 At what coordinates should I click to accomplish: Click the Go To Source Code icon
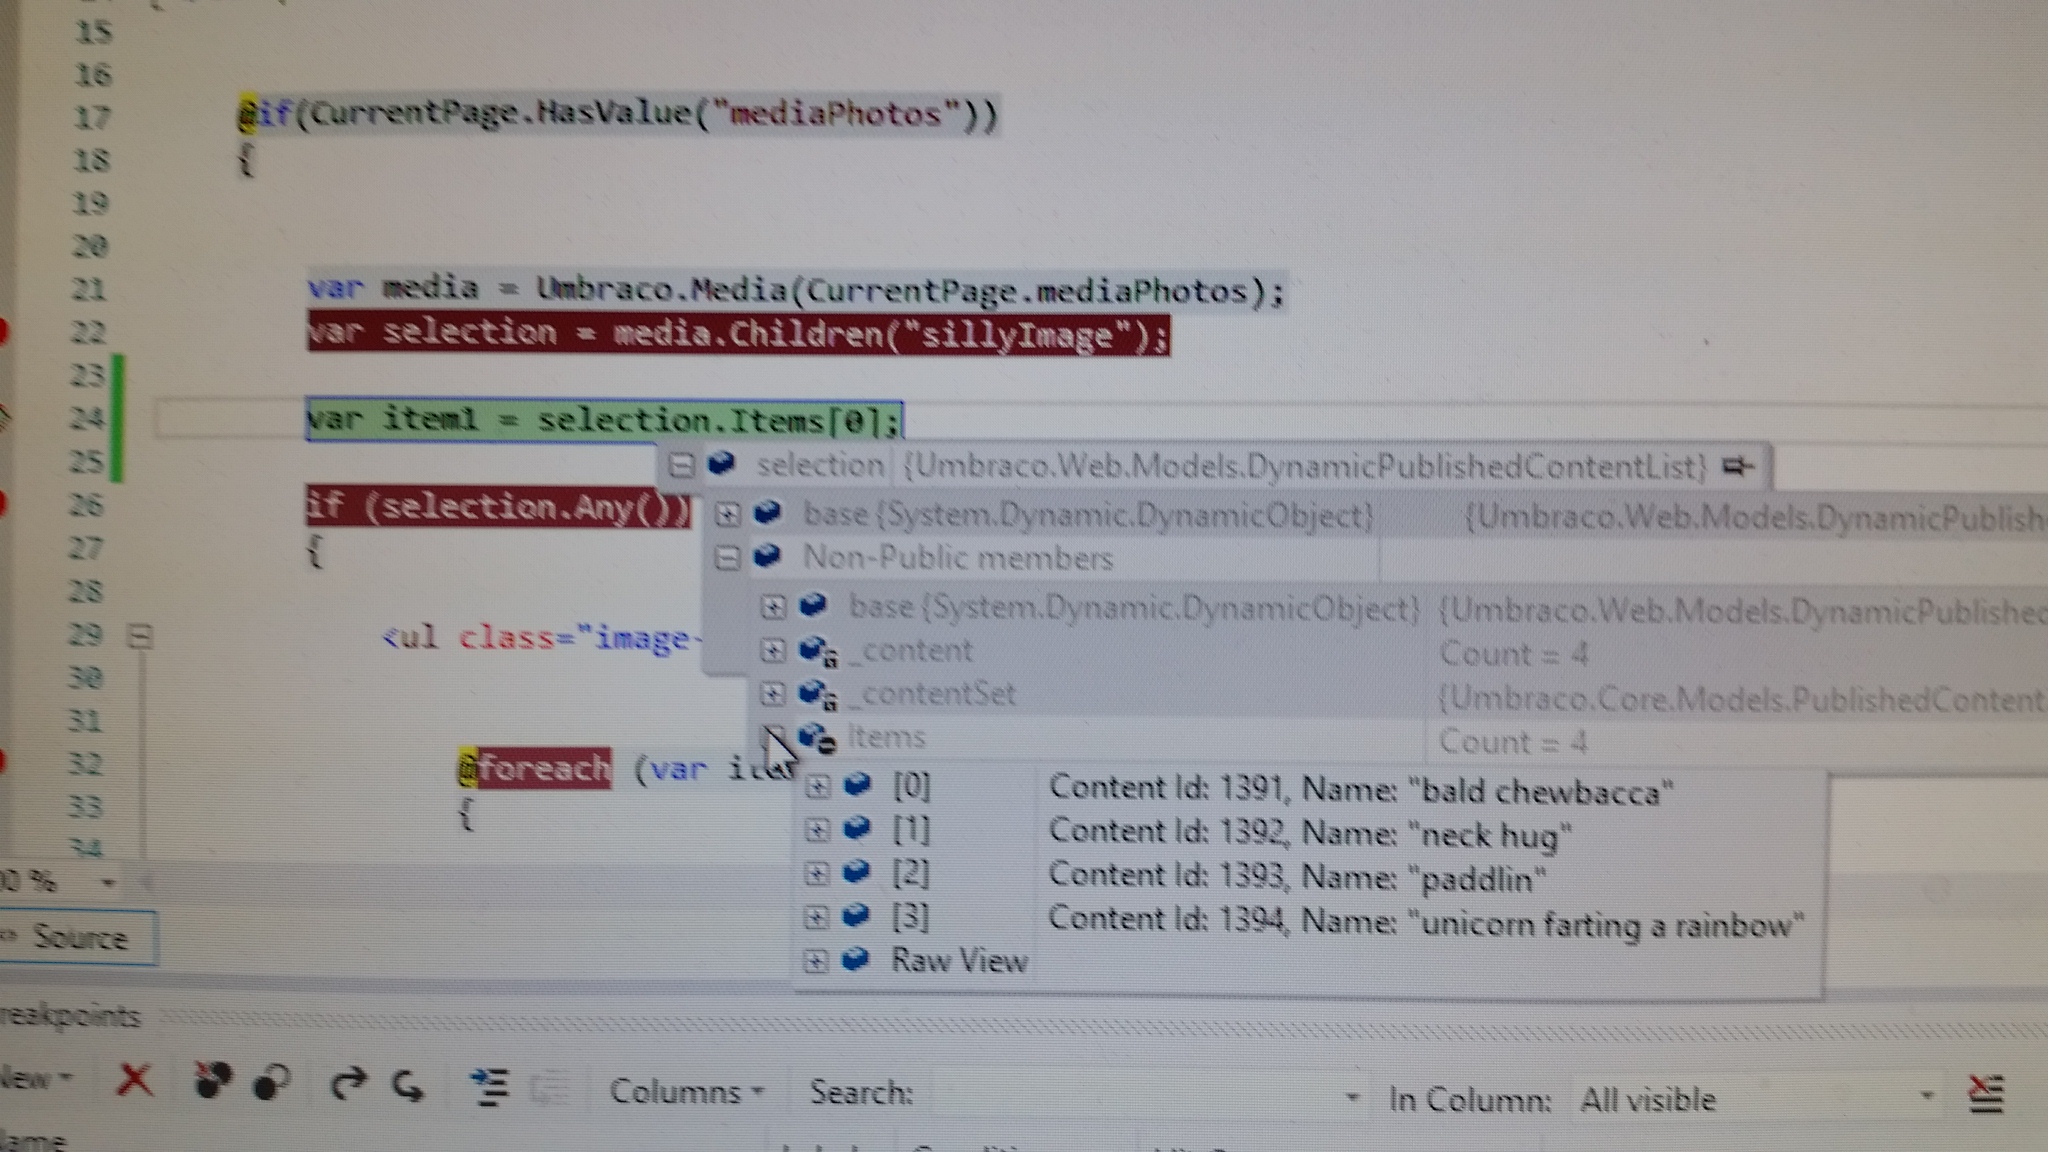489,1087
